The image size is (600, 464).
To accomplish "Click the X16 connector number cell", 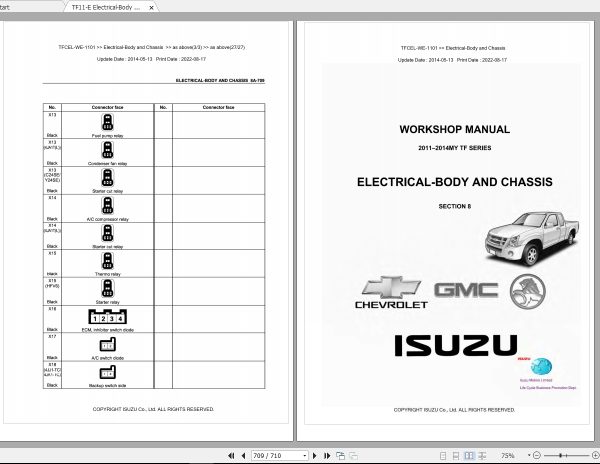I will coord(52,319).
